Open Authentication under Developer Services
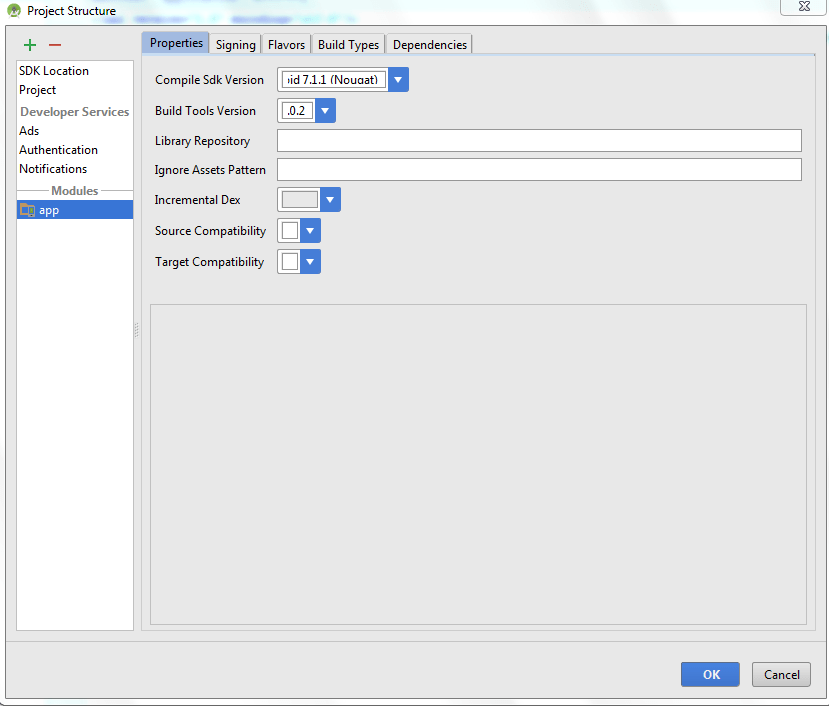 pos(58,150)
